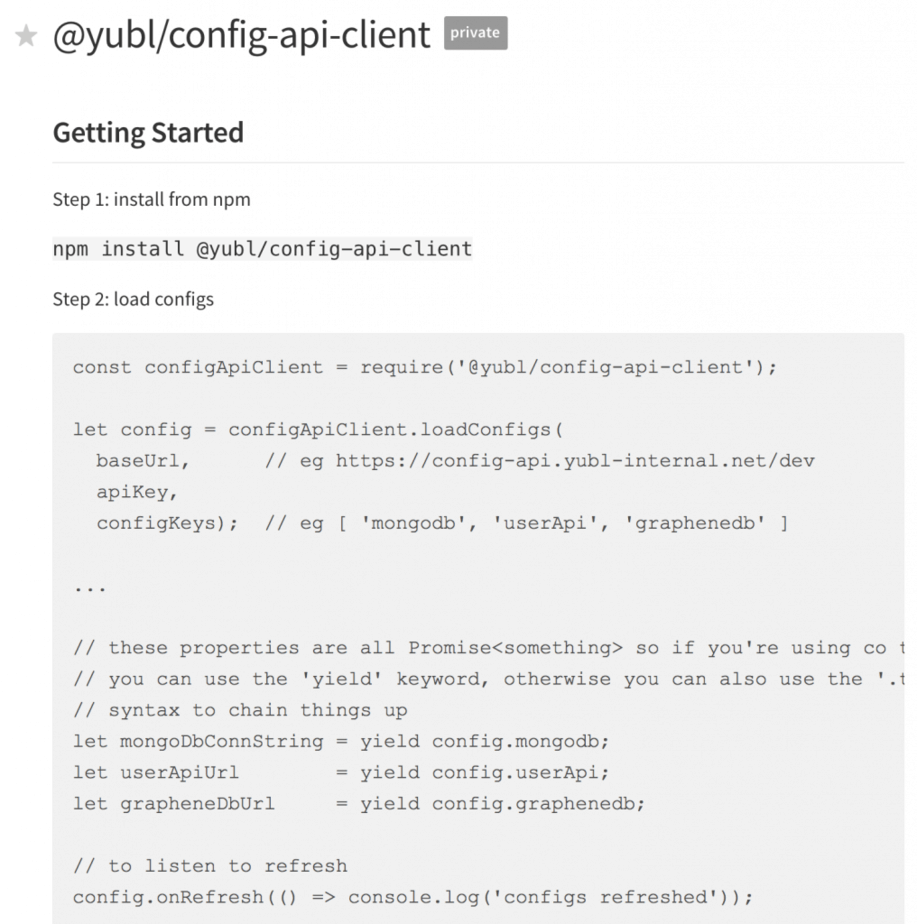The width and height of the screenshot is (917, 924).
Task: Click the npm install command snippet
Action: coord(262,248)
